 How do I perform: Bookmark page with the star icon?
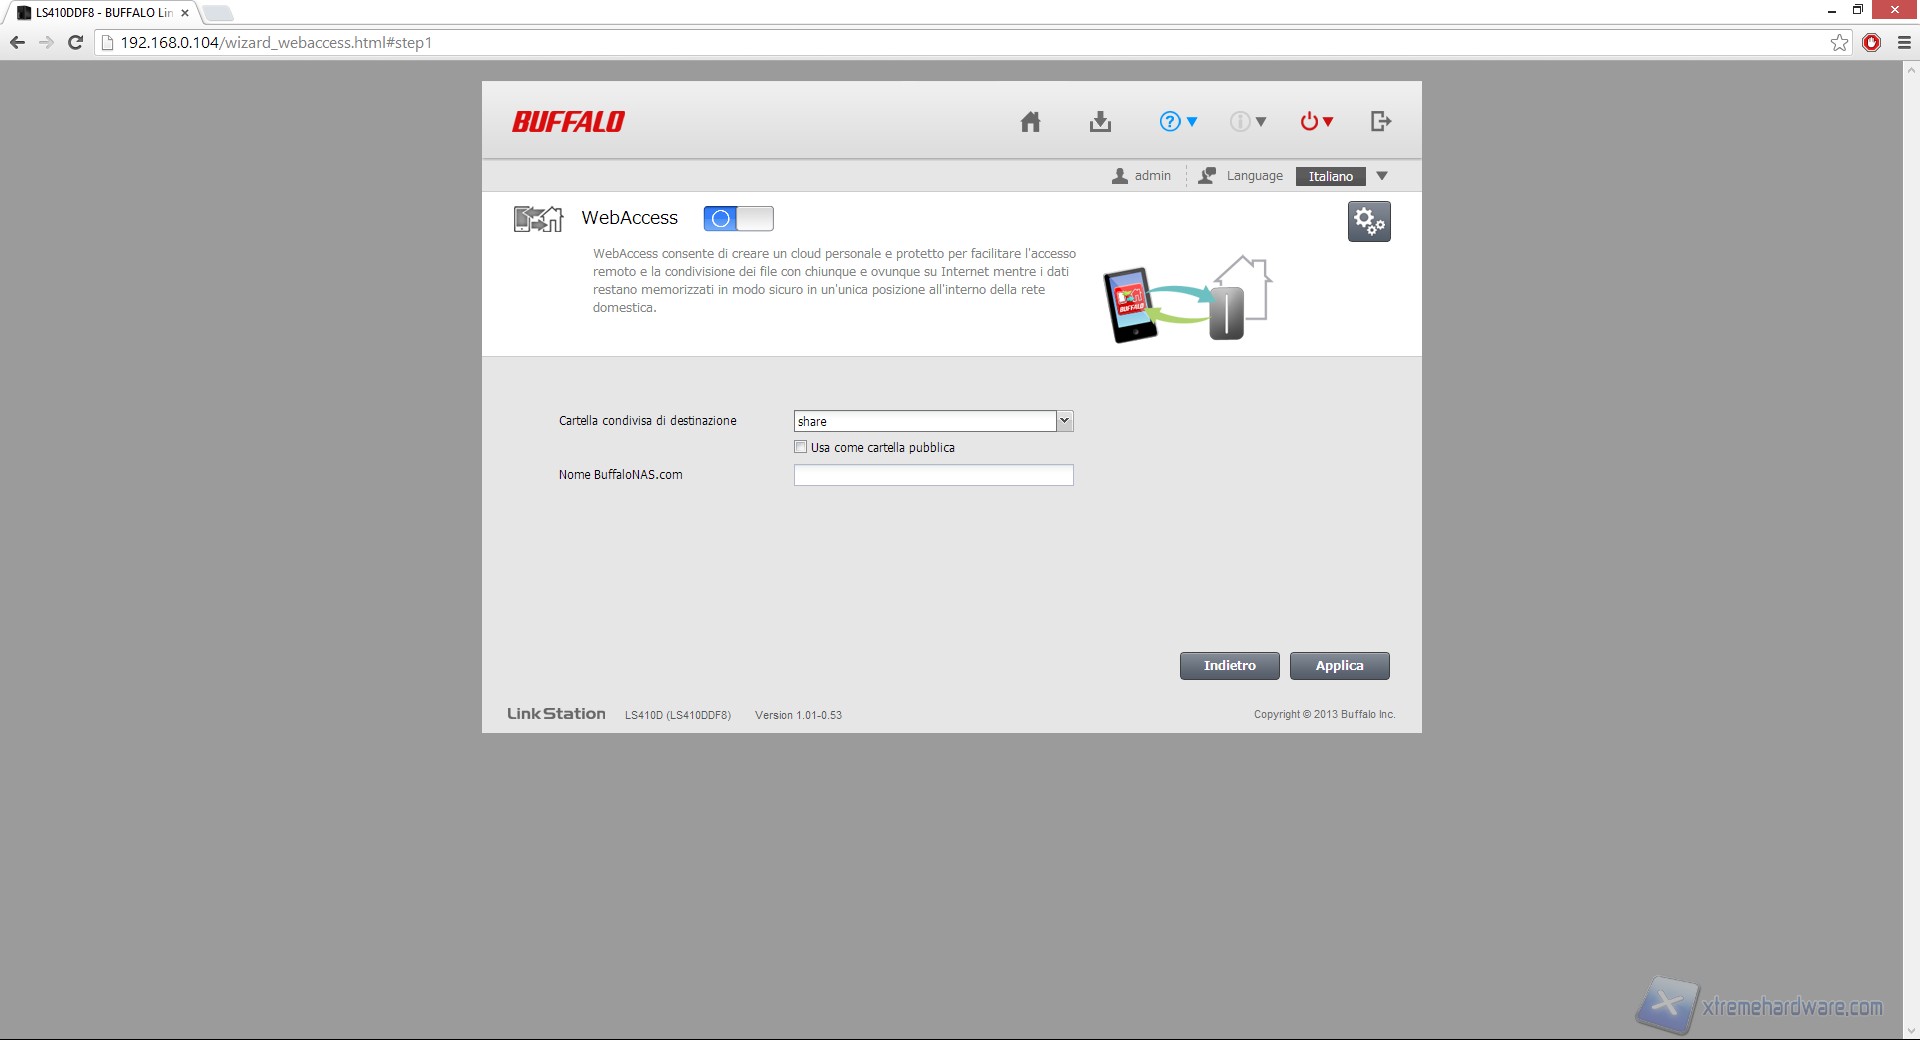1839,42
